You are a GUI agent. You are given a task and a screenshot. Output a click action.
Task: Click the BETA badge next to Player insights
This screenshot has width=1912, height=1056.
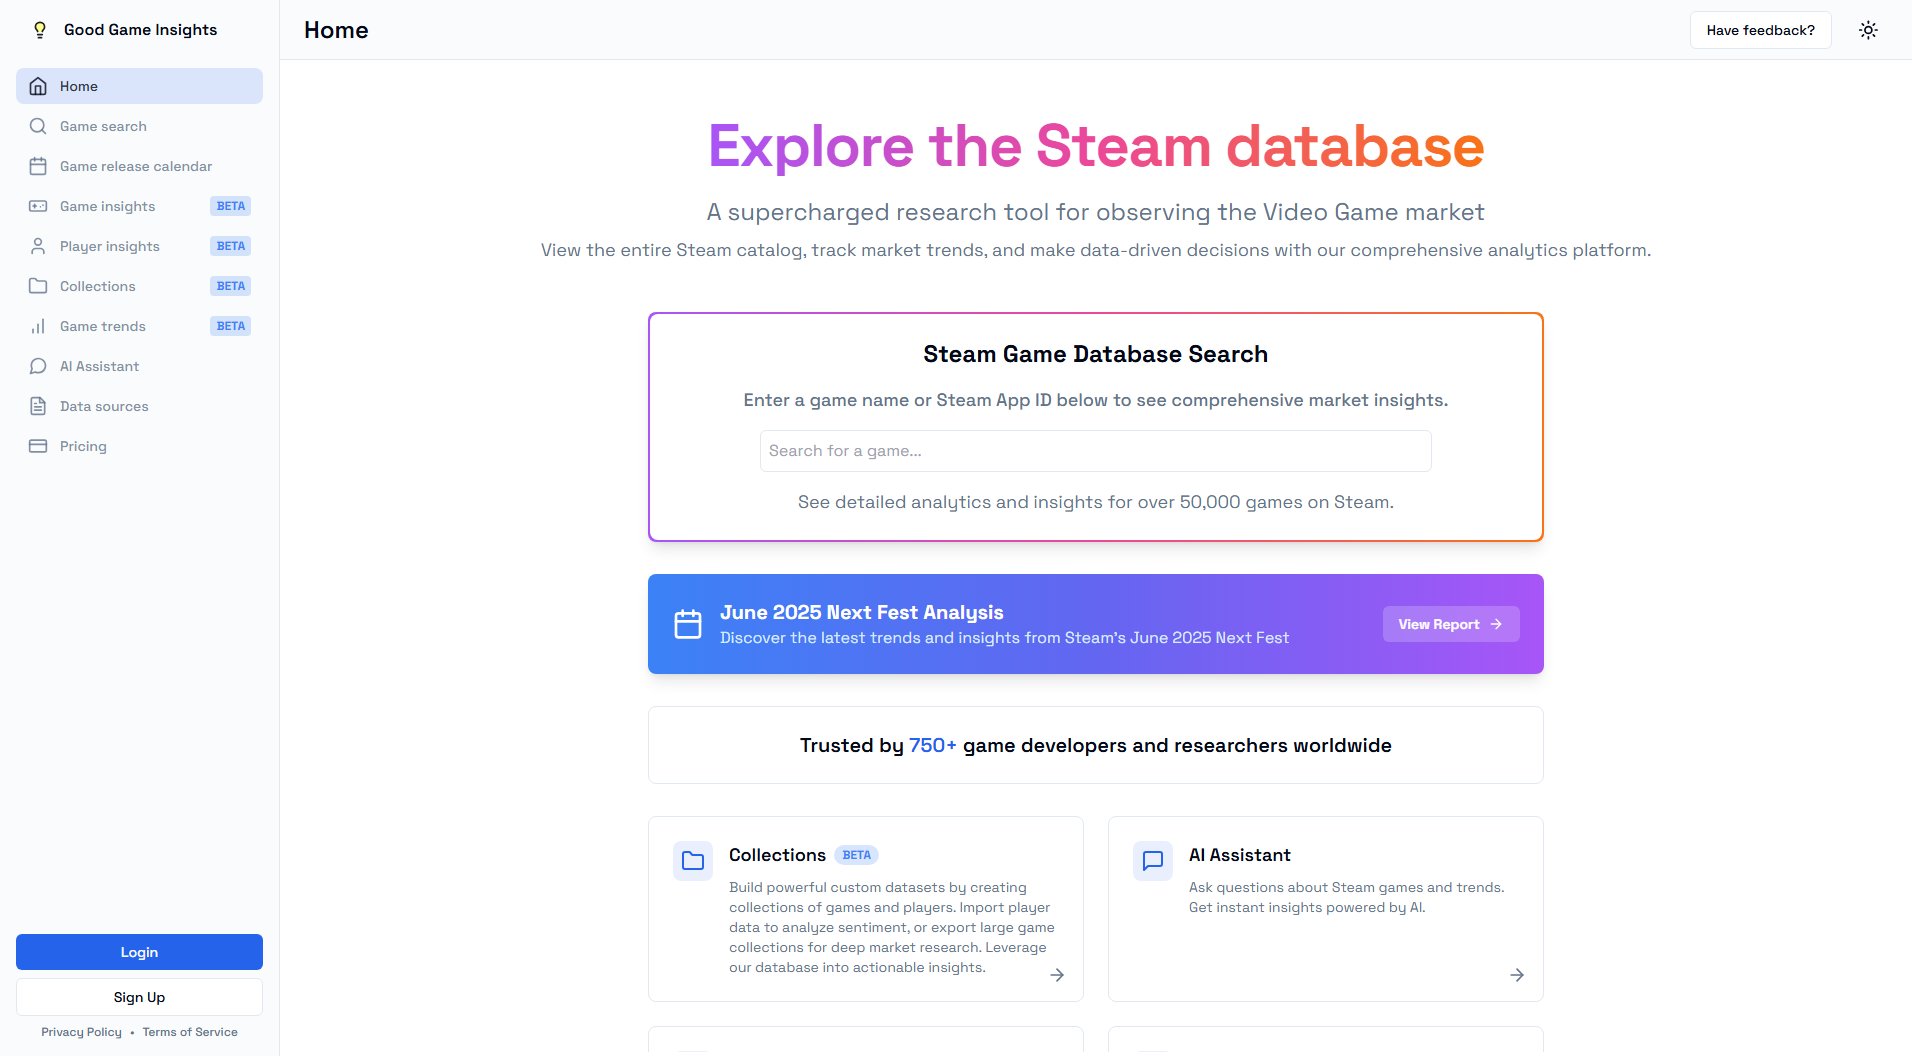231,246
